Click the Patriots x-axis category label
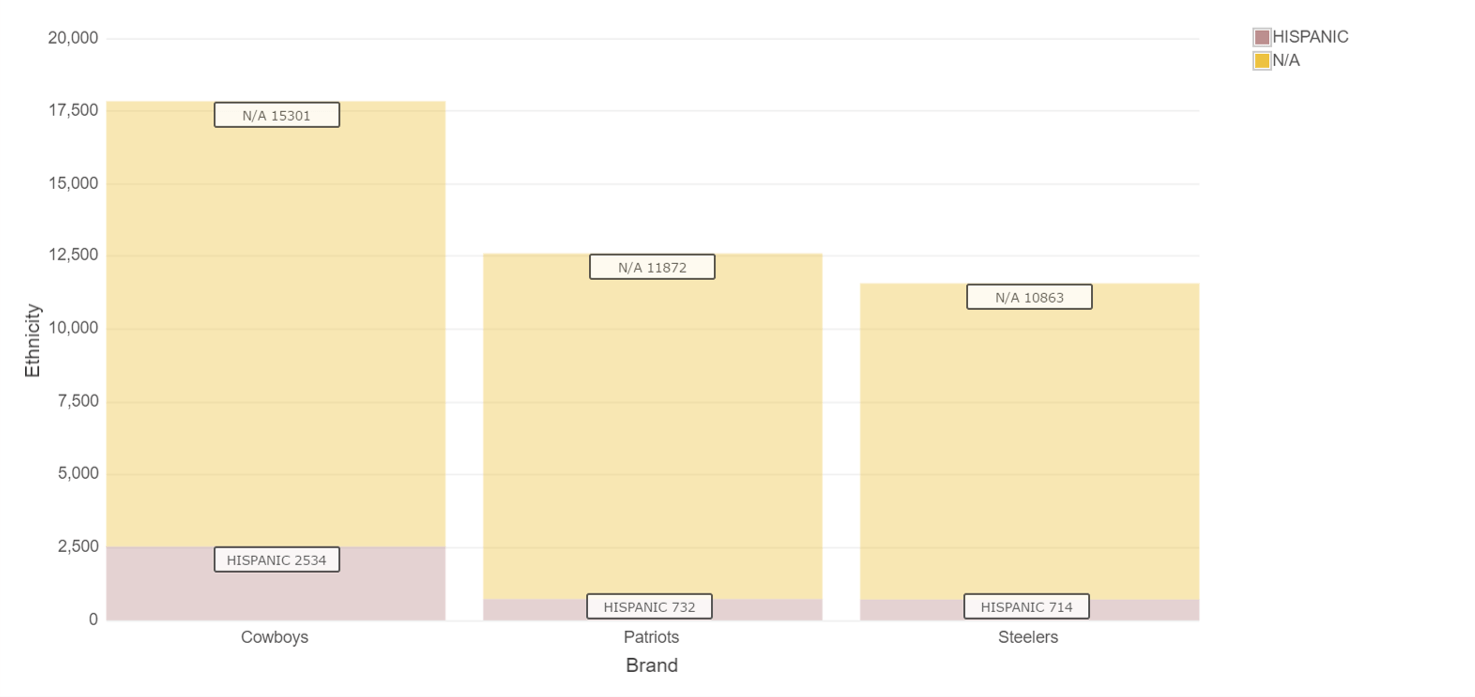Viewport: 1475px width, 697px height. click(651, 637)
